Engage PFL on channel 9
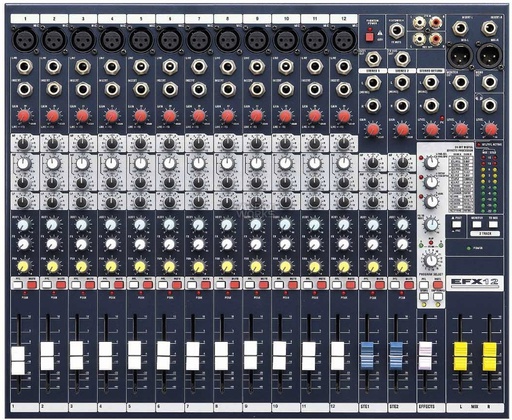The height and width of the screenshot is (420, 512). [250, 285]
